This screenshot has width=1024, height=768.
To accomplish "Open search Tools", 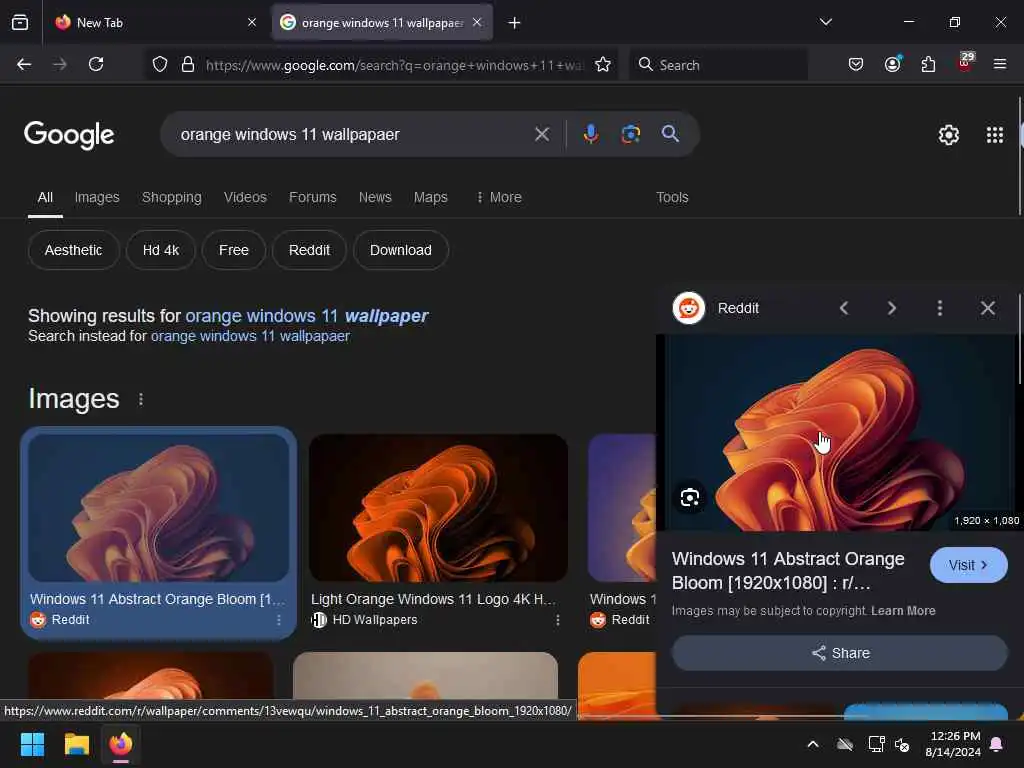I will tap(672, 197).
